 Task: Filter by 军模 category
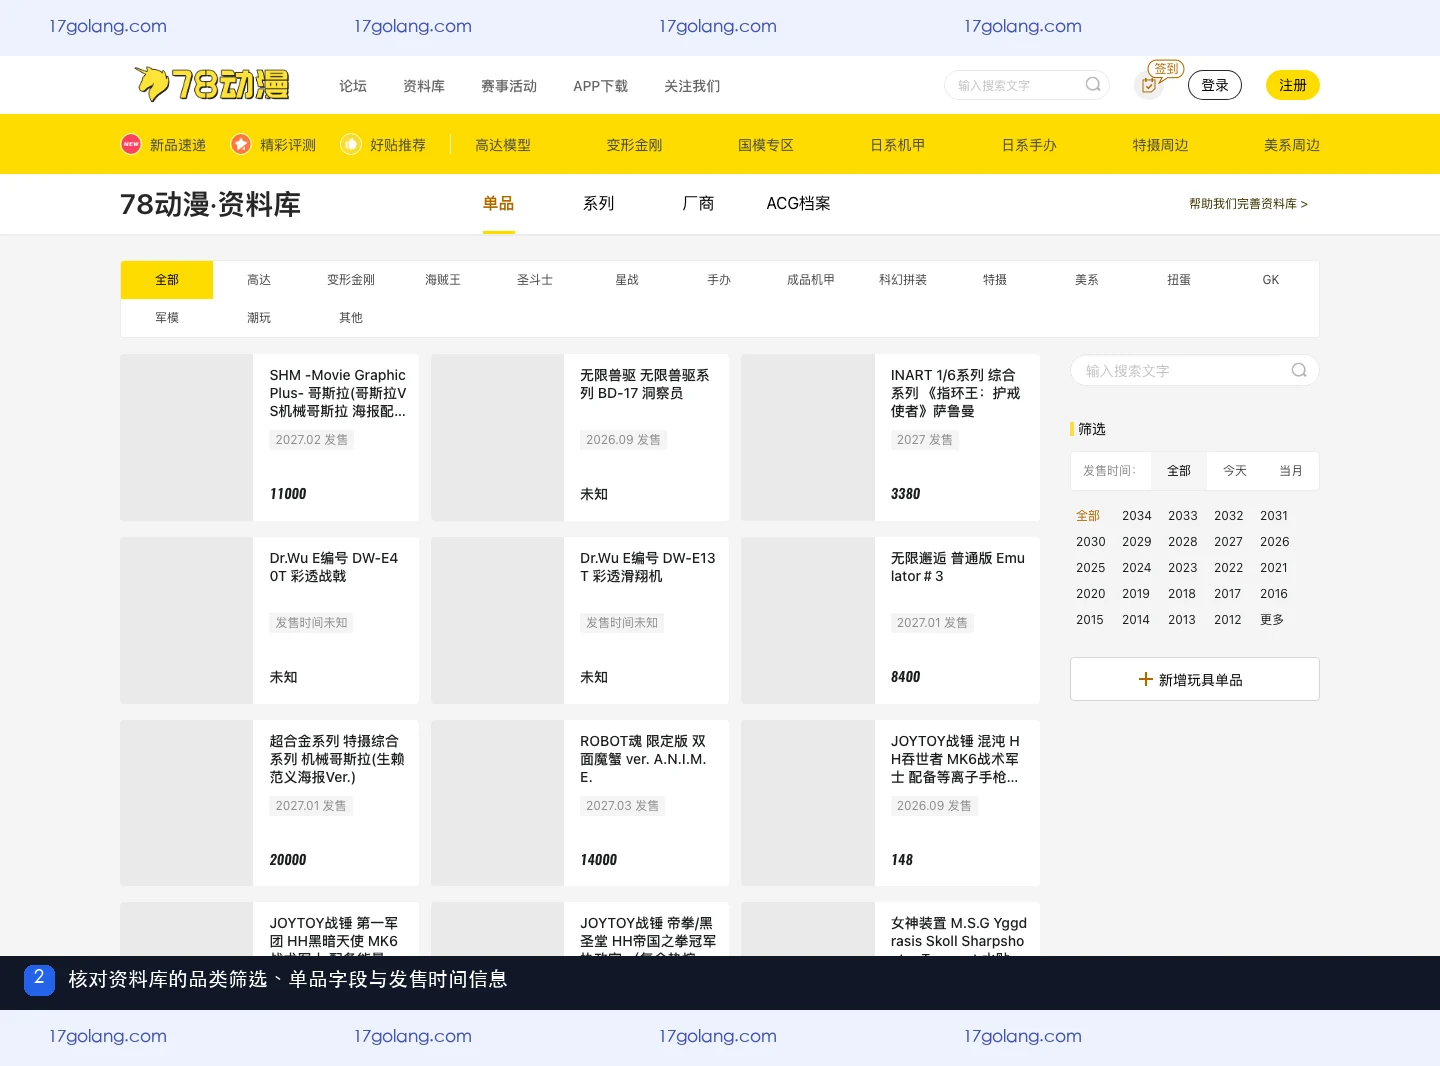click(167, 318)
